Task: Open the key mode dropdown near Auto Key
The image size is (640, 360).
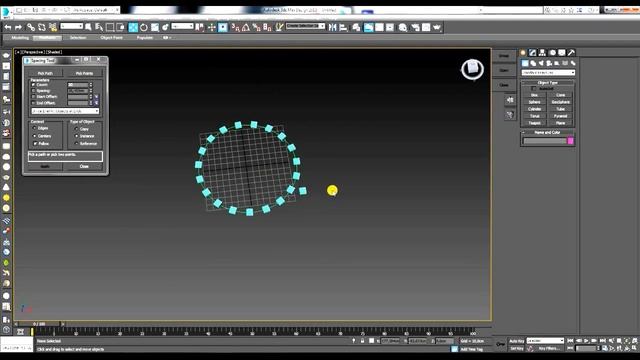Action: pyautogui.click(x=545, y=341)
